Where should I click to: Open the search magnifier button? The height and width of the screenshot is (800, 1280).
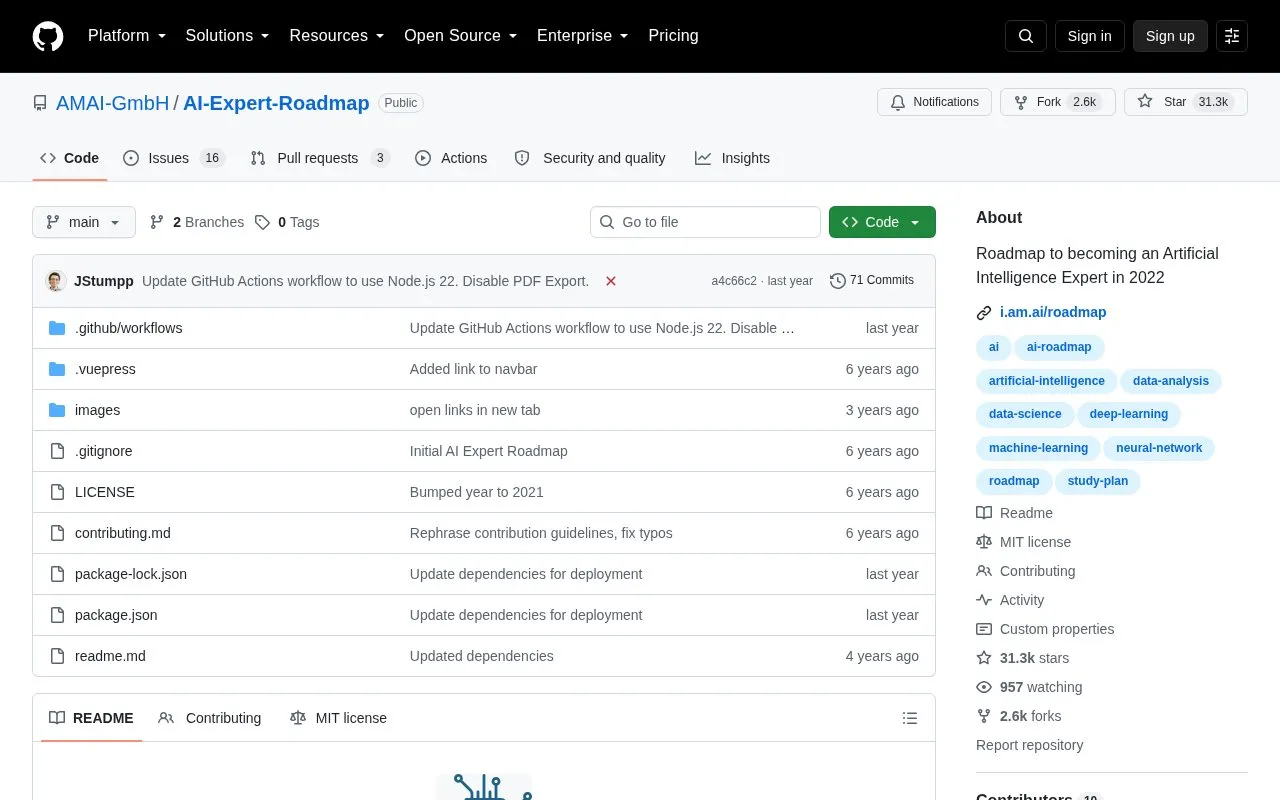click(x=1026, y=36)
